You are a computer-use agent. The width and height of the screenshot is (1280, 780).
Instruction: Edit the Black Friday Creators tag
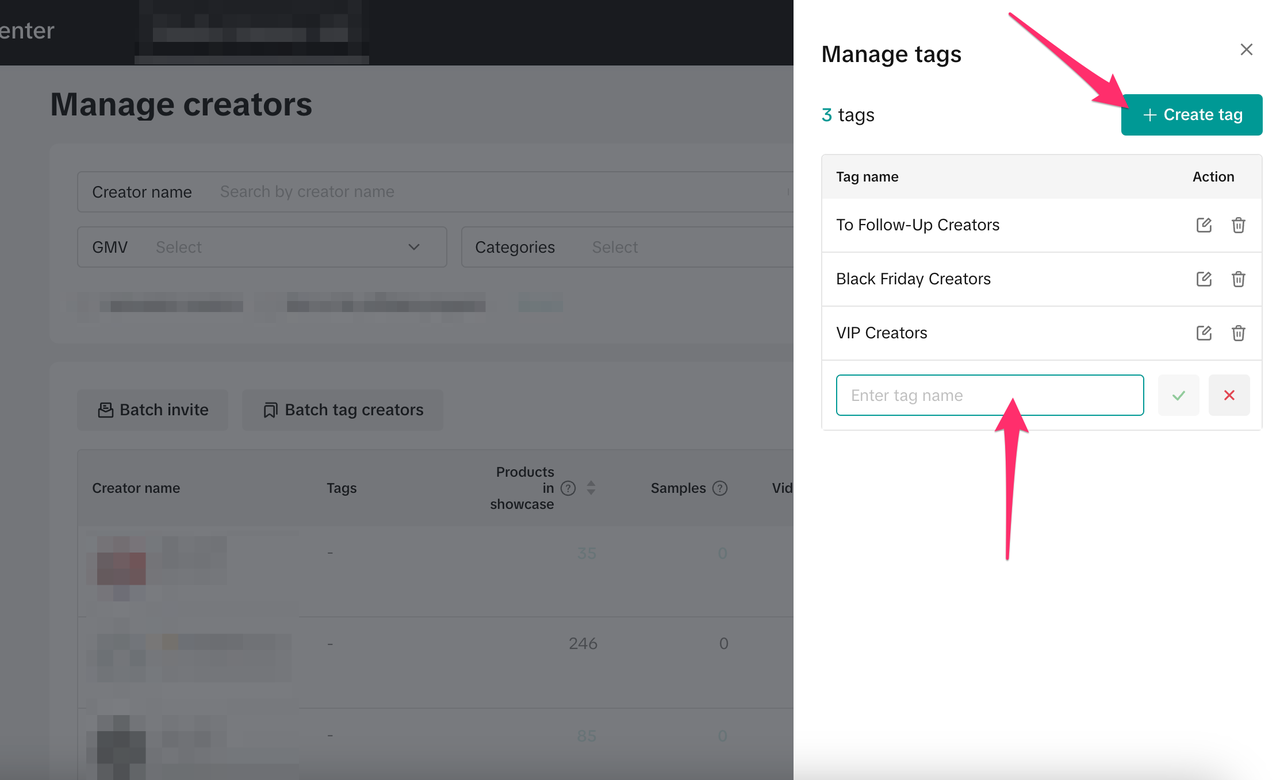point(1204,279)
